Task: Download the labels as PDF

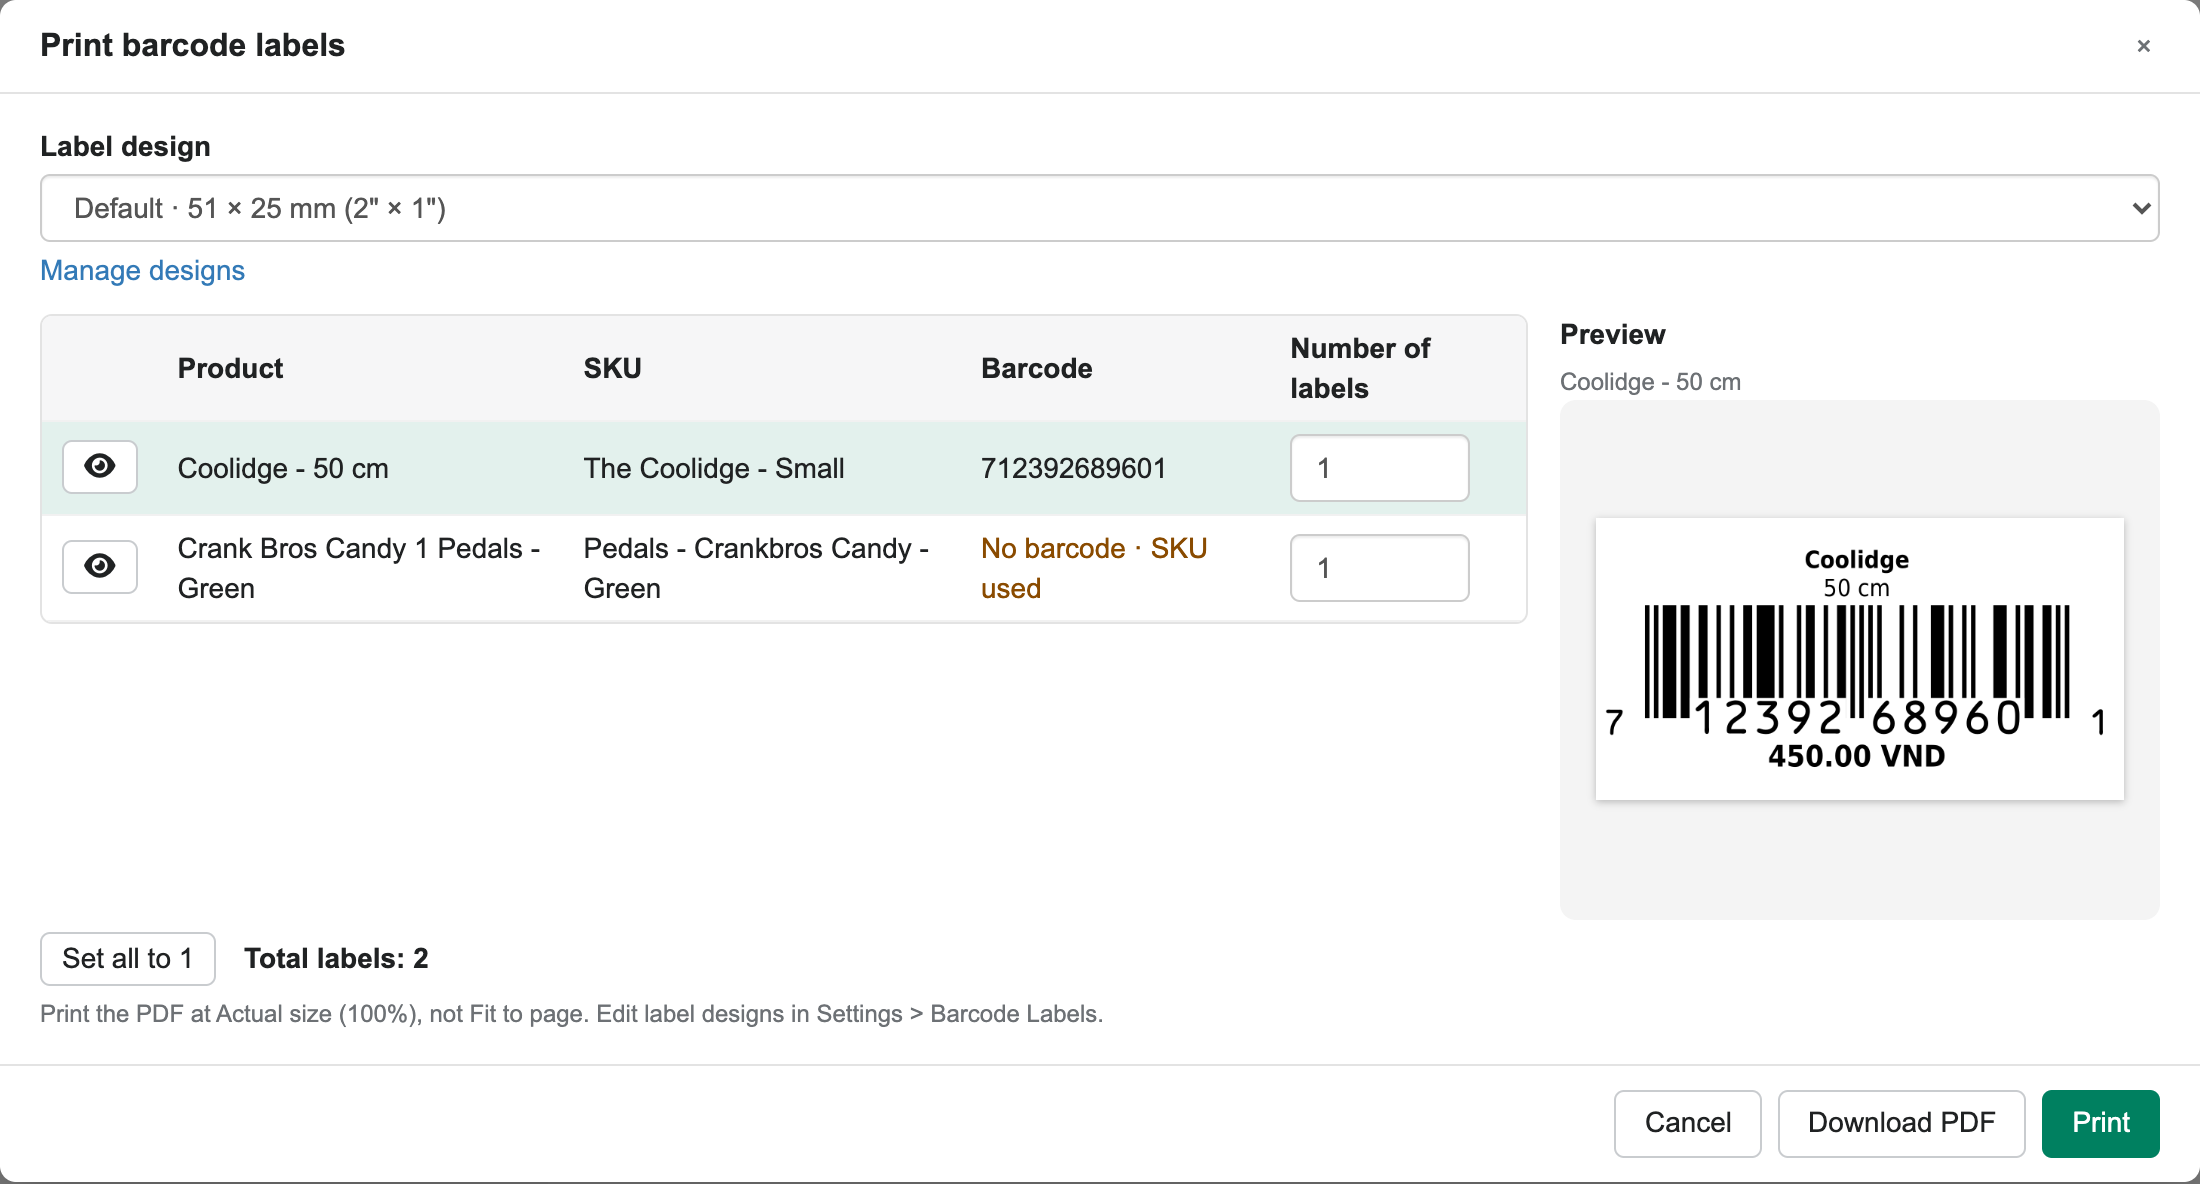Action: click(1901, 1123)
